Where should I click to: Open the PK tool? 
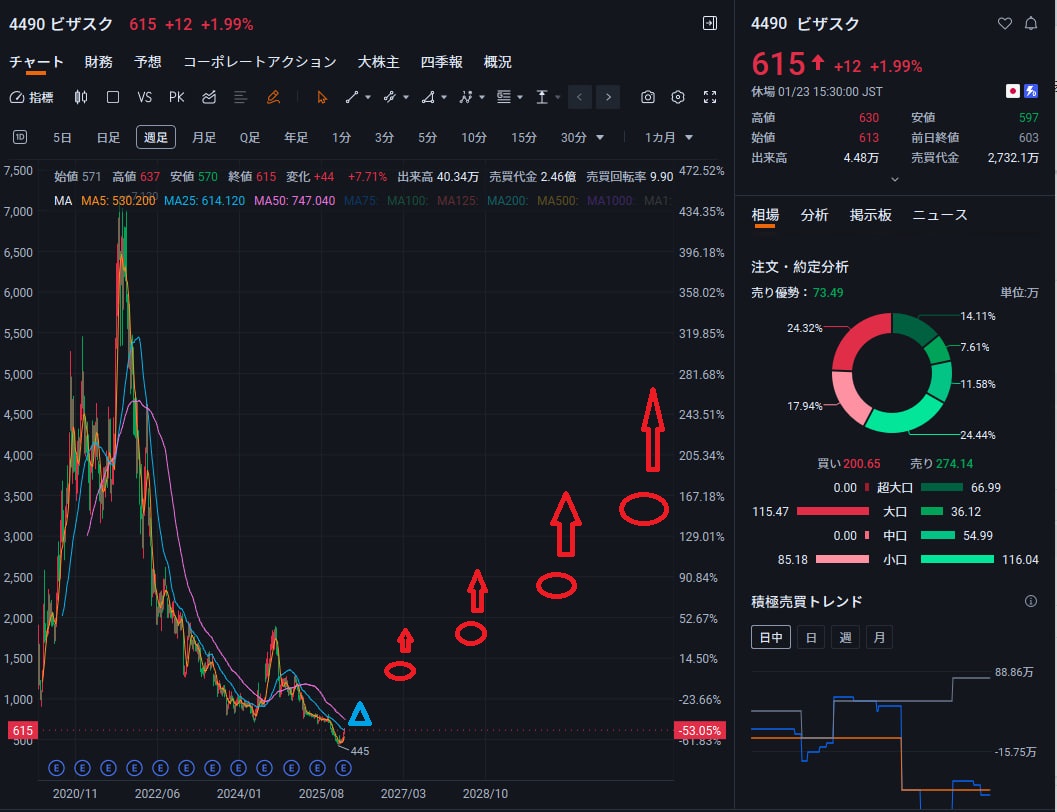pos(177,97)
